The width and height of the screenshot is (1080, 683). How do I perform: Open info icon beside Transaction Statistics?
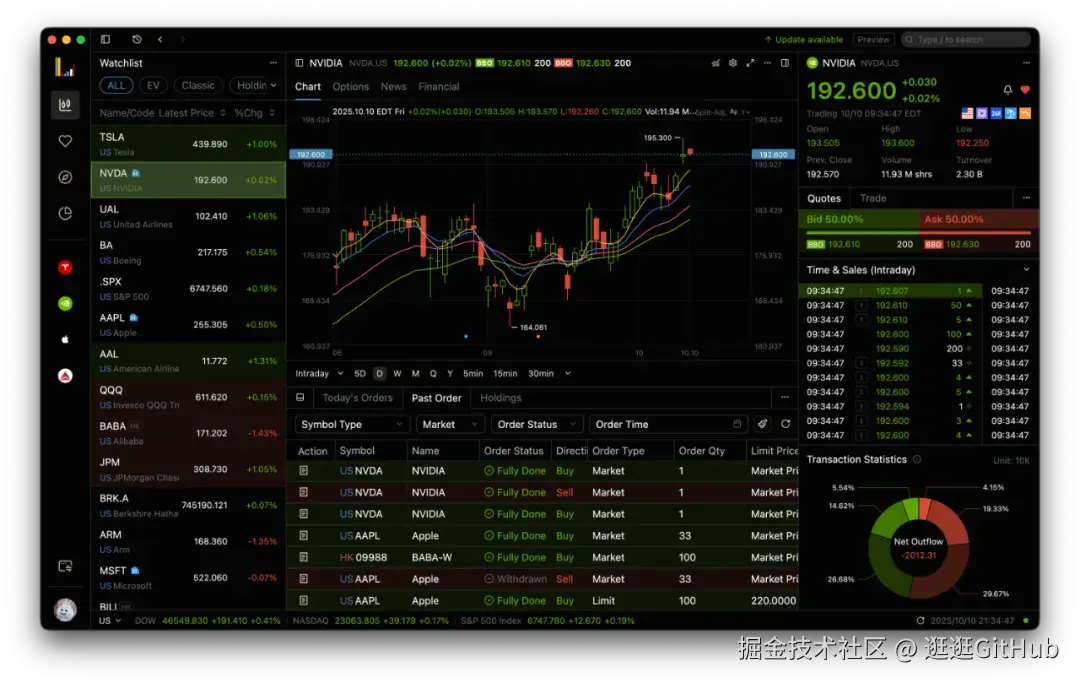(x=917, y=459)
